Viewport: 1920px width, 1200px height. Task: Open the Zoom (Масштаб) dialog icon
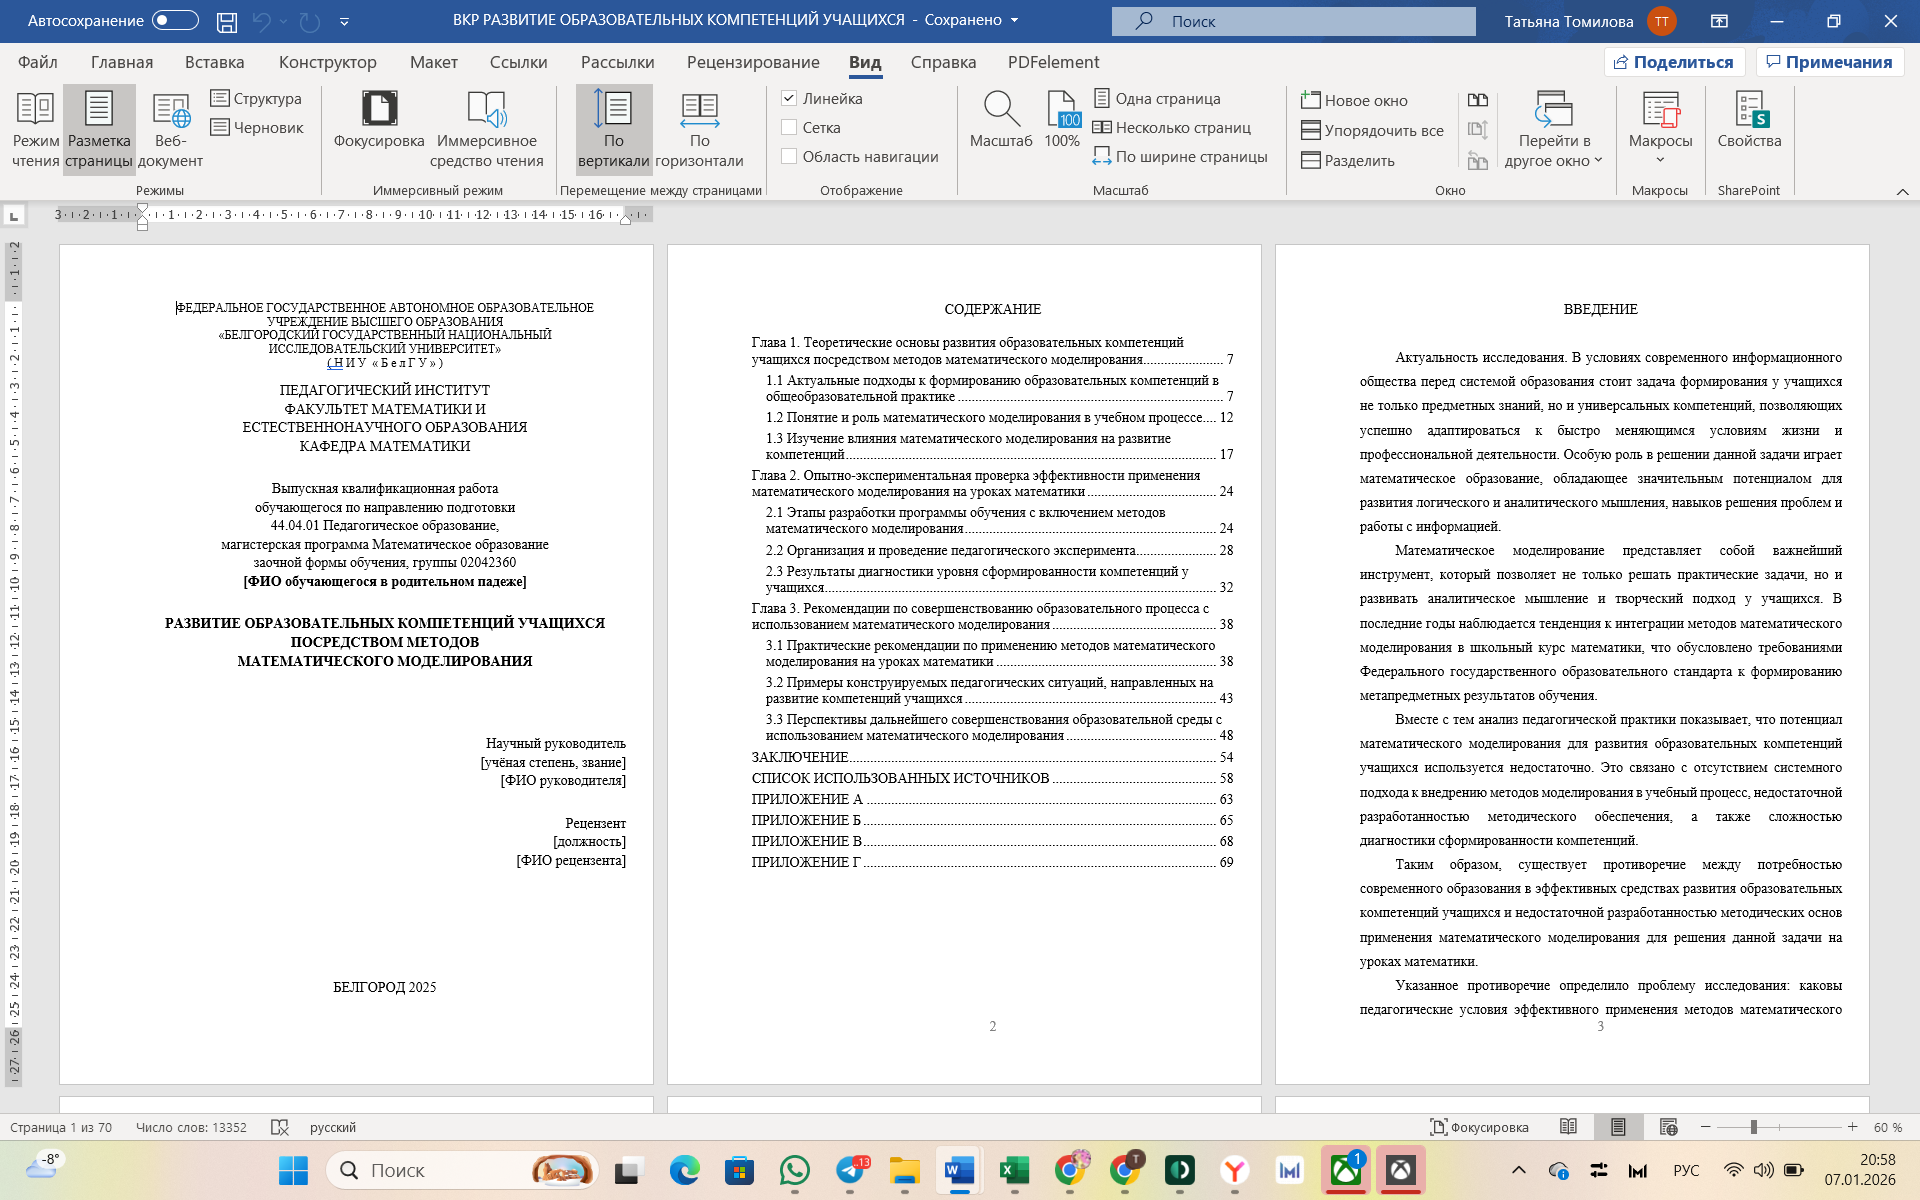click(x=1000, y=110)
